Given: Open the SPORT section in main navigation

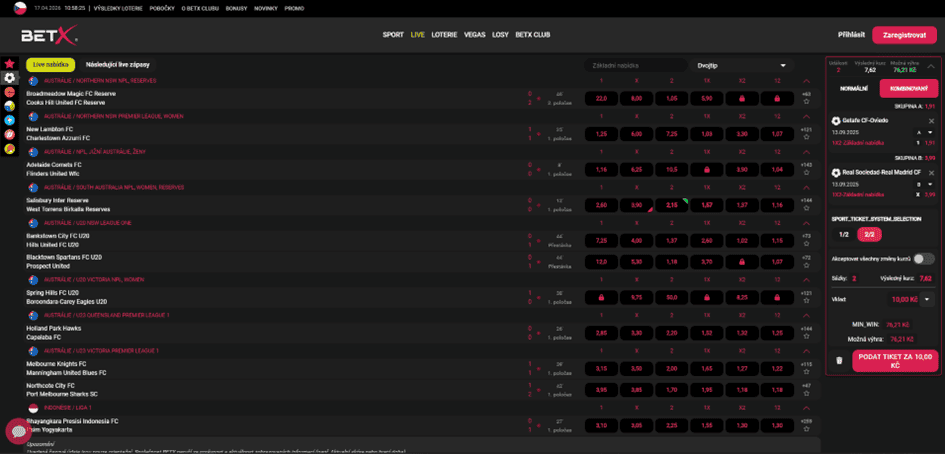Looking at the screenshot, I should (393, 35).
